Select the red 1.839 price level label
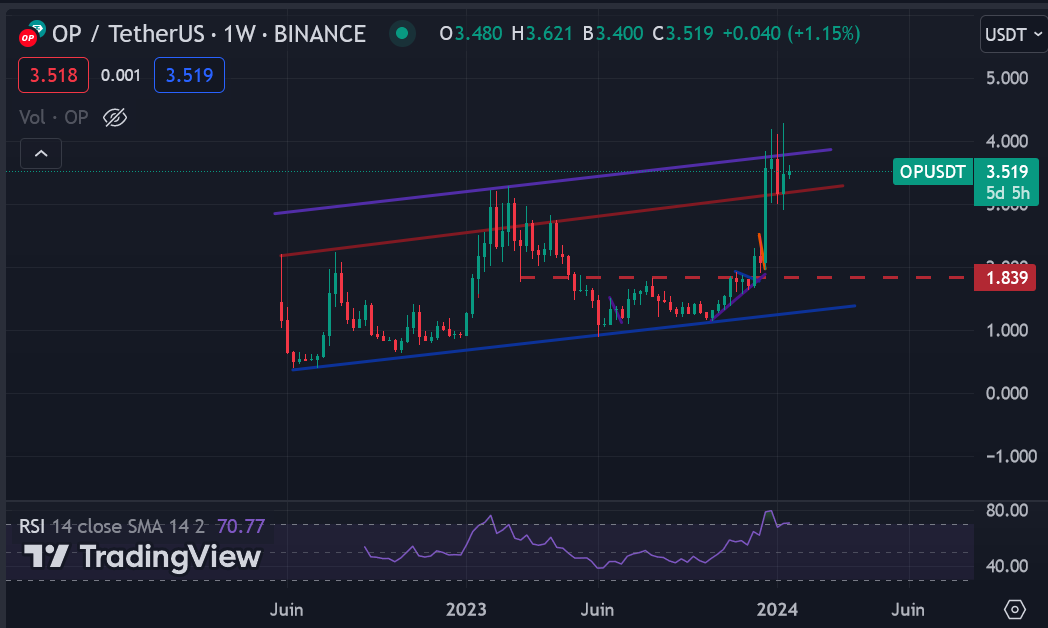The height and width of the screenshot is (628, 1048). pyautogui.click(x=1005, y=277)
